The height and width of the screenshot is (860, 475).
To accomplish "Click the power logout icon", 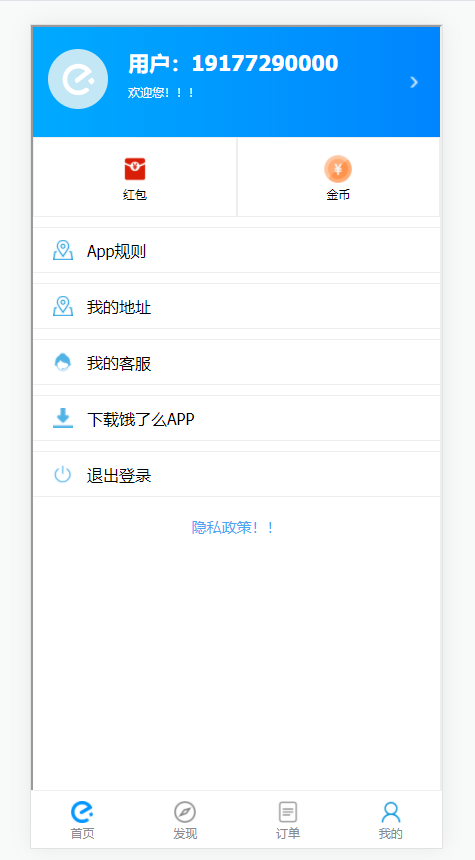I will (63, 474).
